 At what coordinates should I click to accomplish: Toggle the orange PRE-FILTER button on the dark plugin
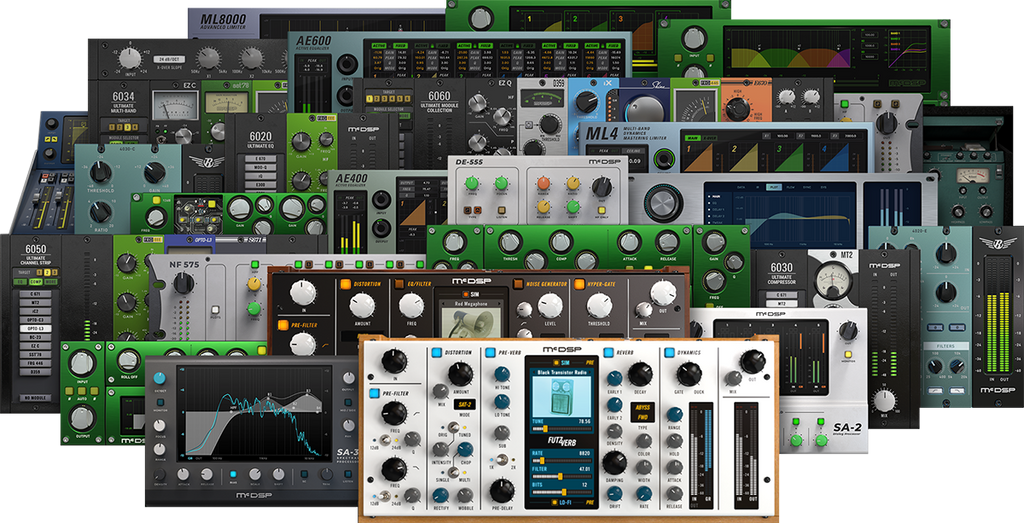[283, 325]
